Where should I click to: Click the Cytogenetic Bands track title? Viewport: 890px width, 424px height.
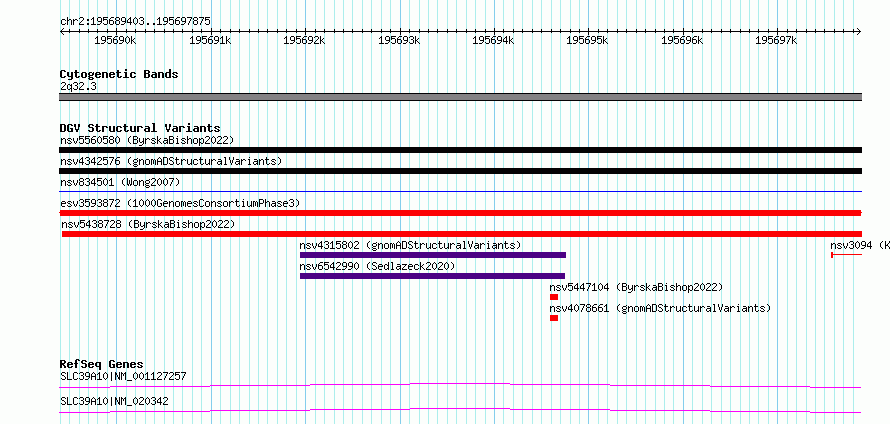coord(119,74)
